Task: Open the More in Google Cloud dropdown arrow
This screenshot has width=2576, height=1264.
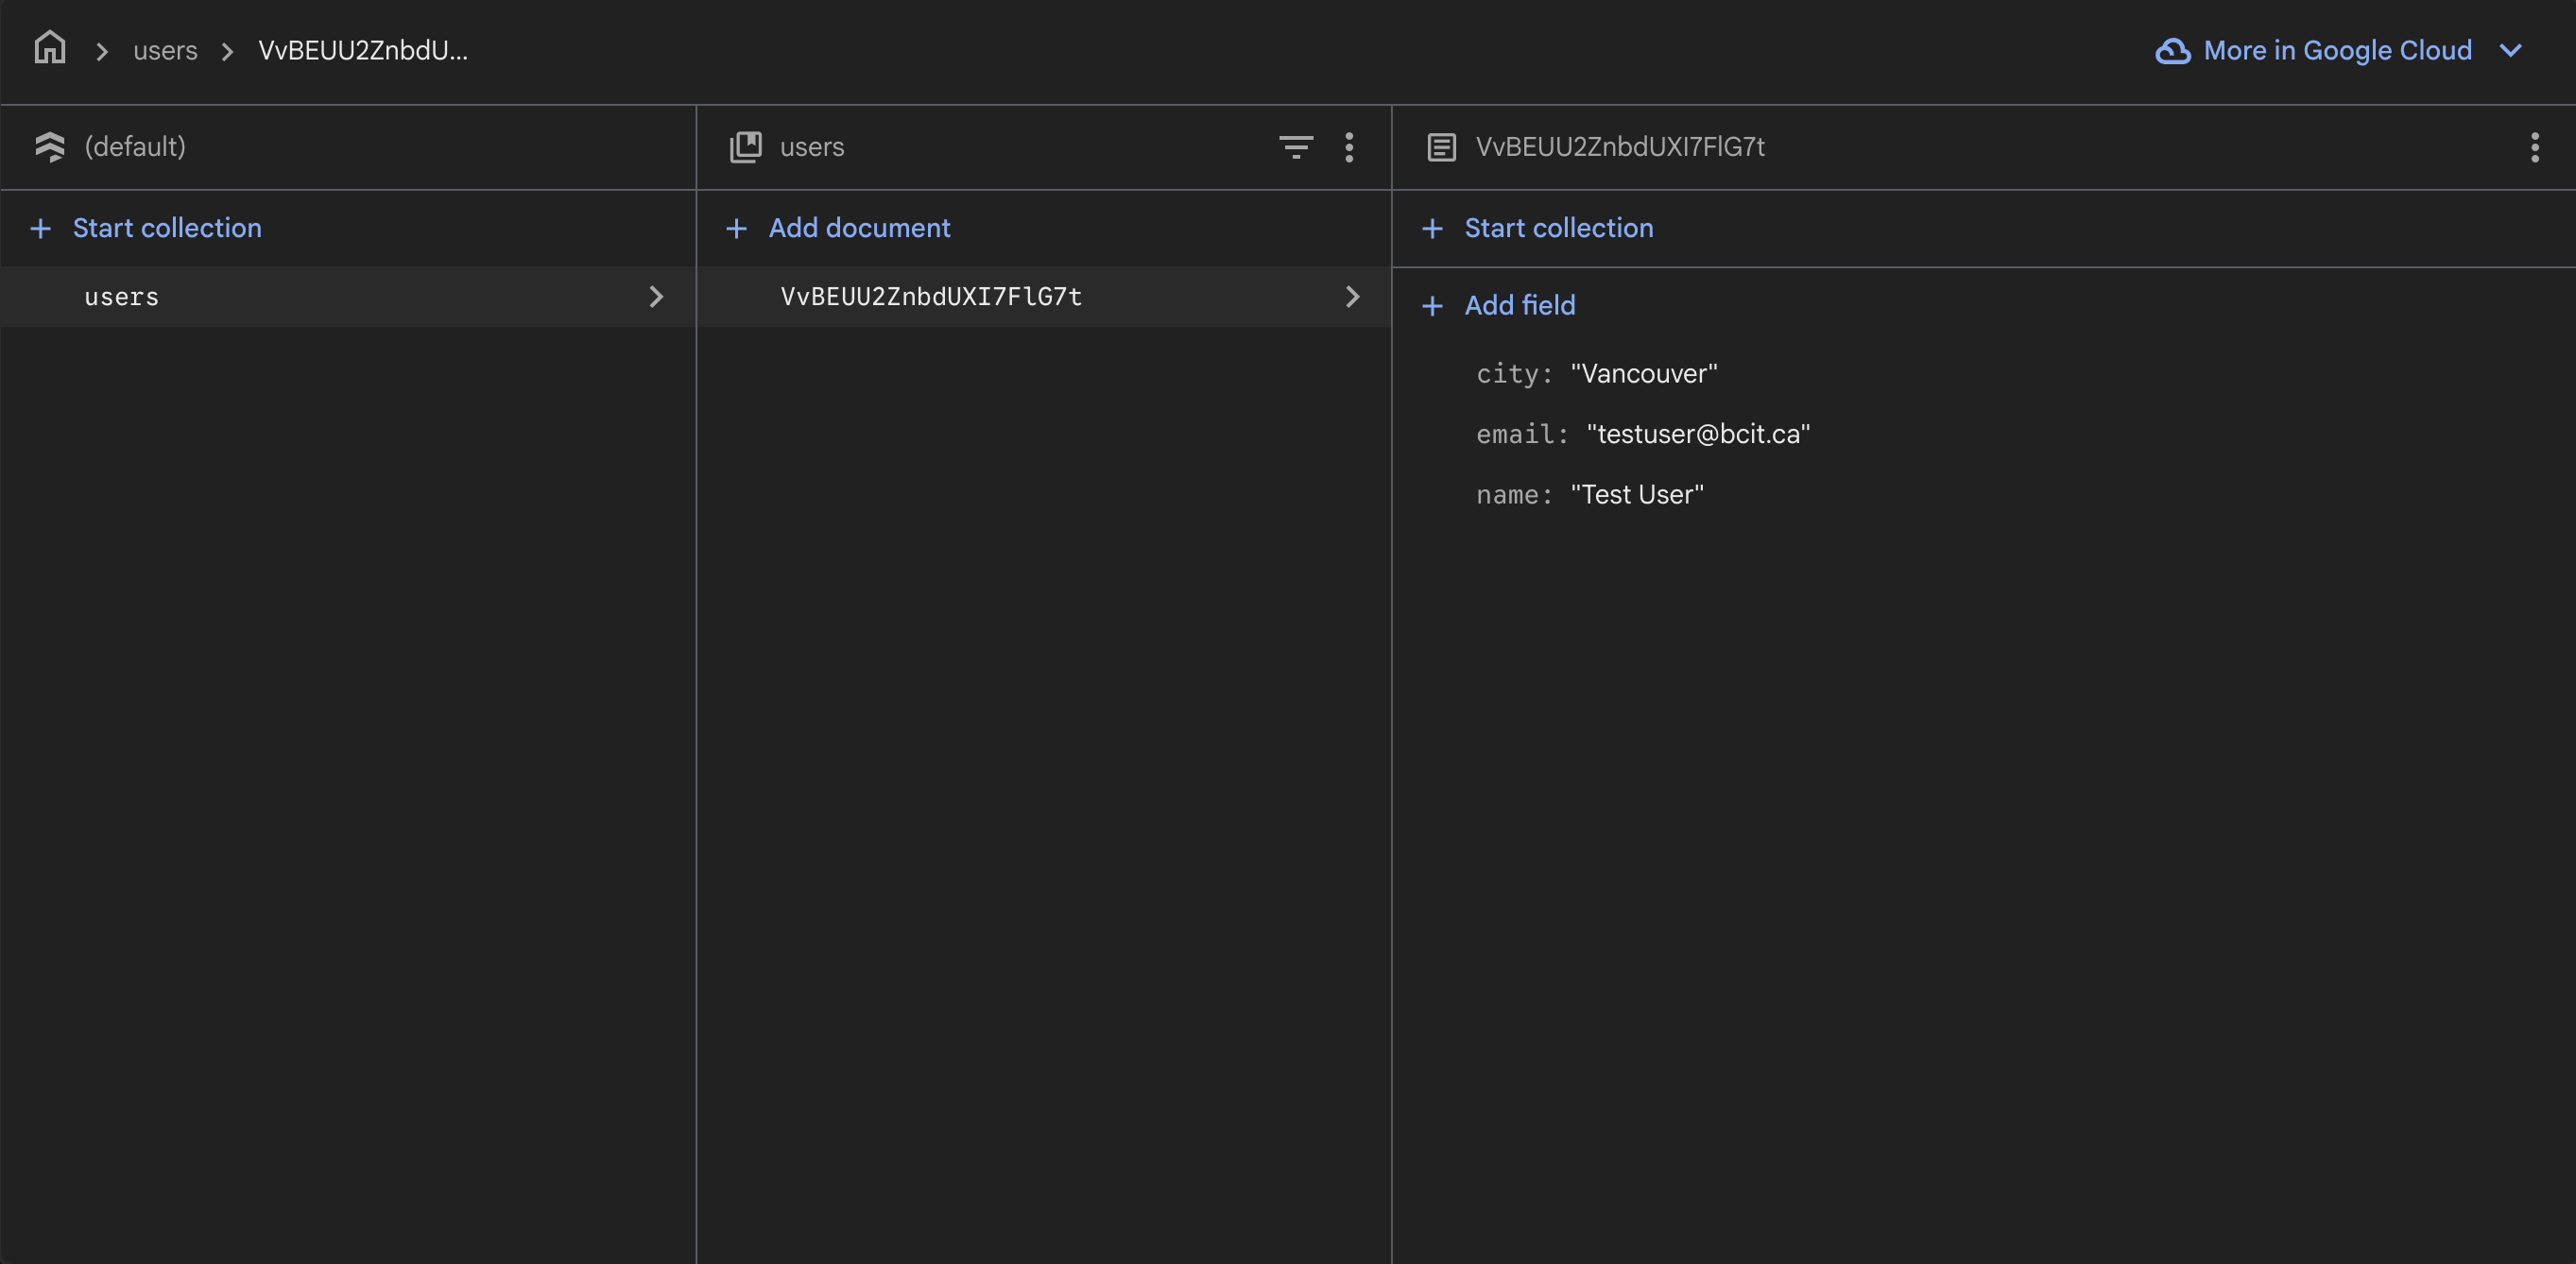Action: pos(2511,50)
